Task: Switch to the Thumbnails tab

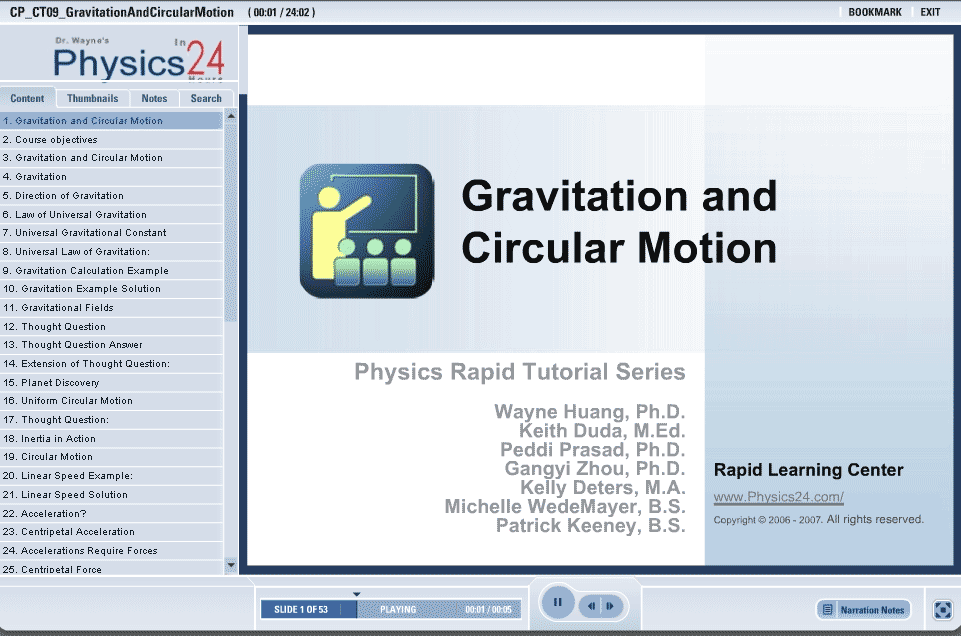Action: click(x=92, y=99)
